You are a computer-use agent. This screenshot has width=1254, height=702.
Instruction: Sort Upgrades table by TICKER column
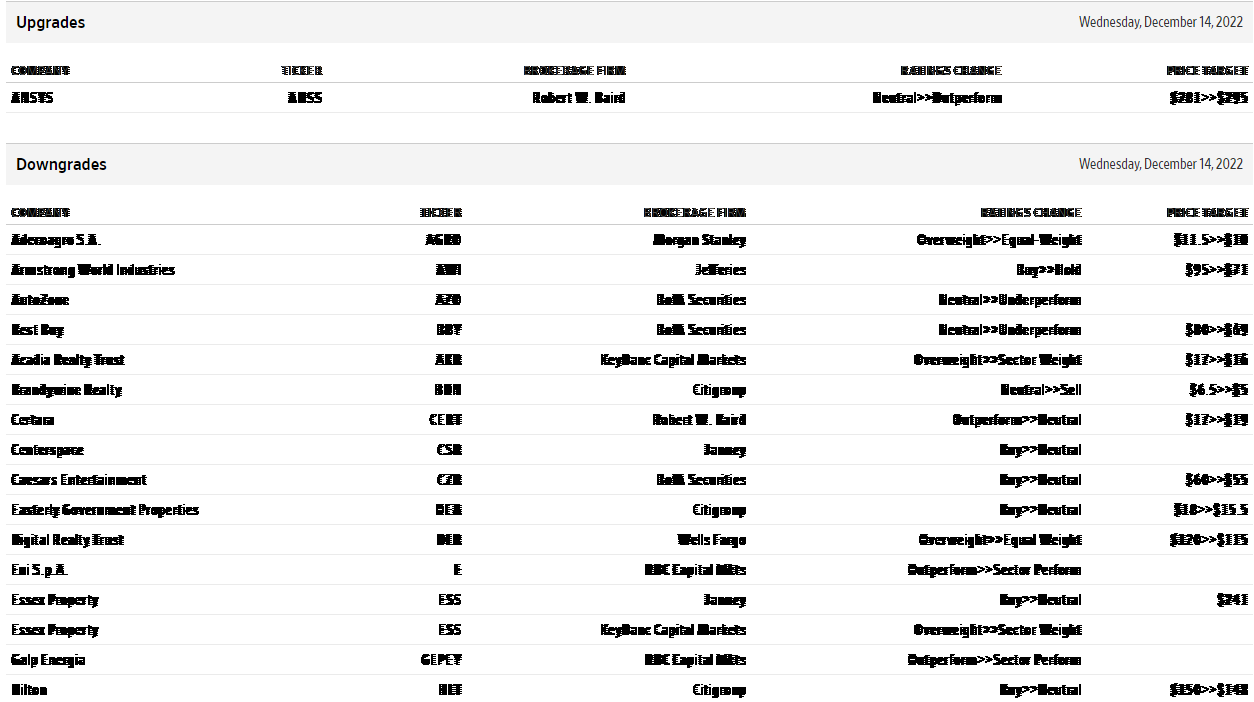(301, 71)
